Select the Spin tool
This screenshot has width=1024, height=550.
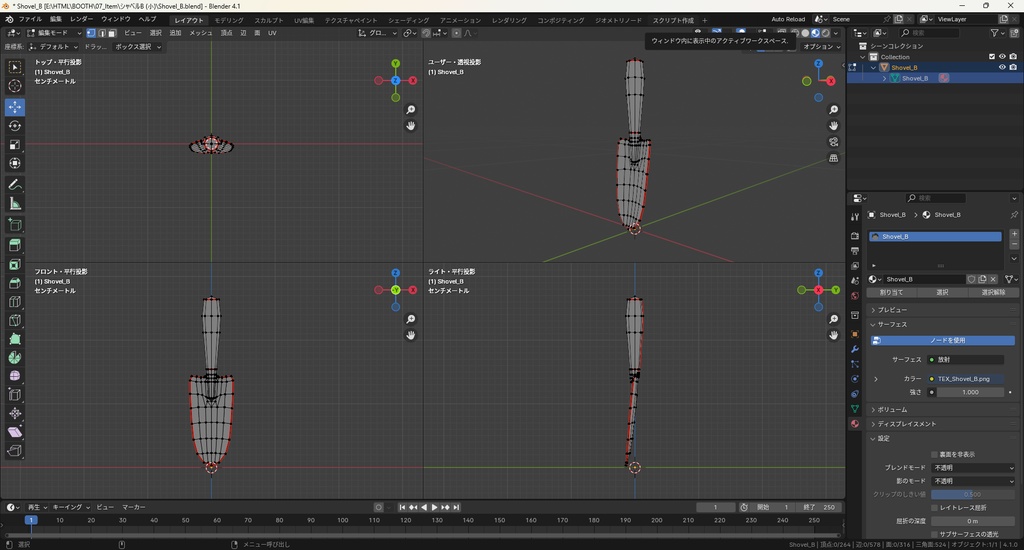pos(14,357)
